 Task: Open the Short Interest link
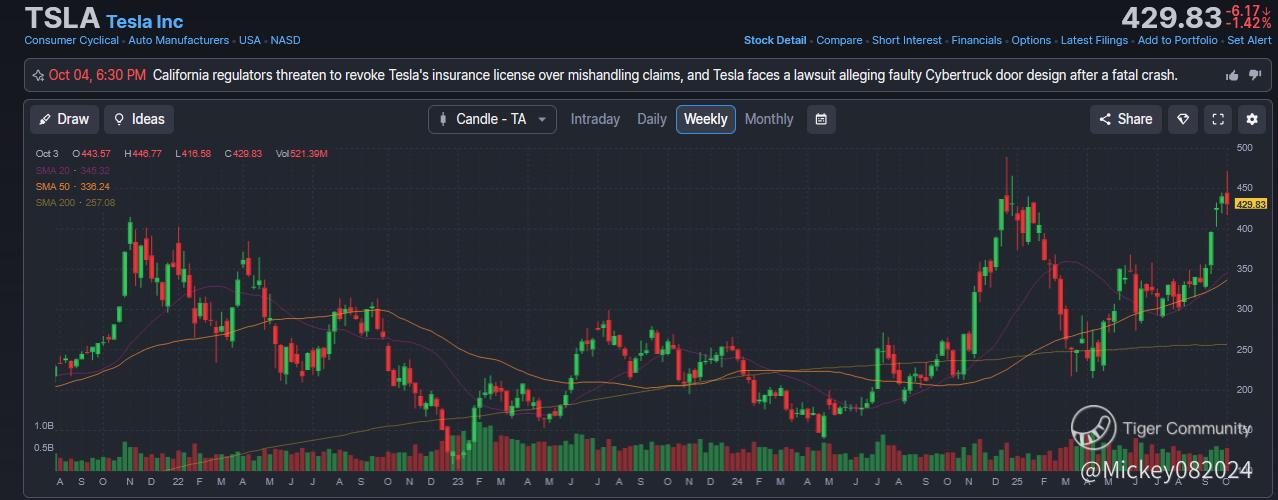tap(907, 40)
